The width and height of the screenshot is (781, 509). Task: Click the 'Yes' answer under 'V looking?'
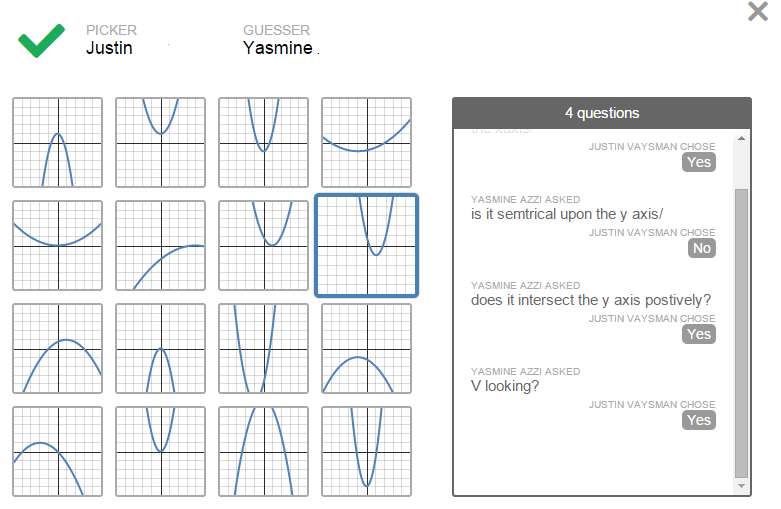[x=699, y=420]
